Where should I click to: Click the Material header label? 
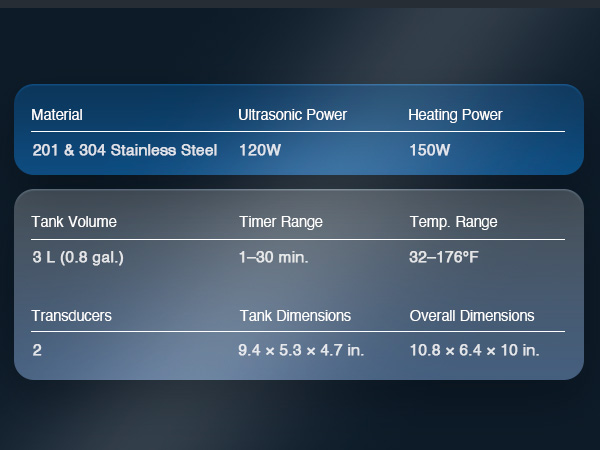pos(57,115)
